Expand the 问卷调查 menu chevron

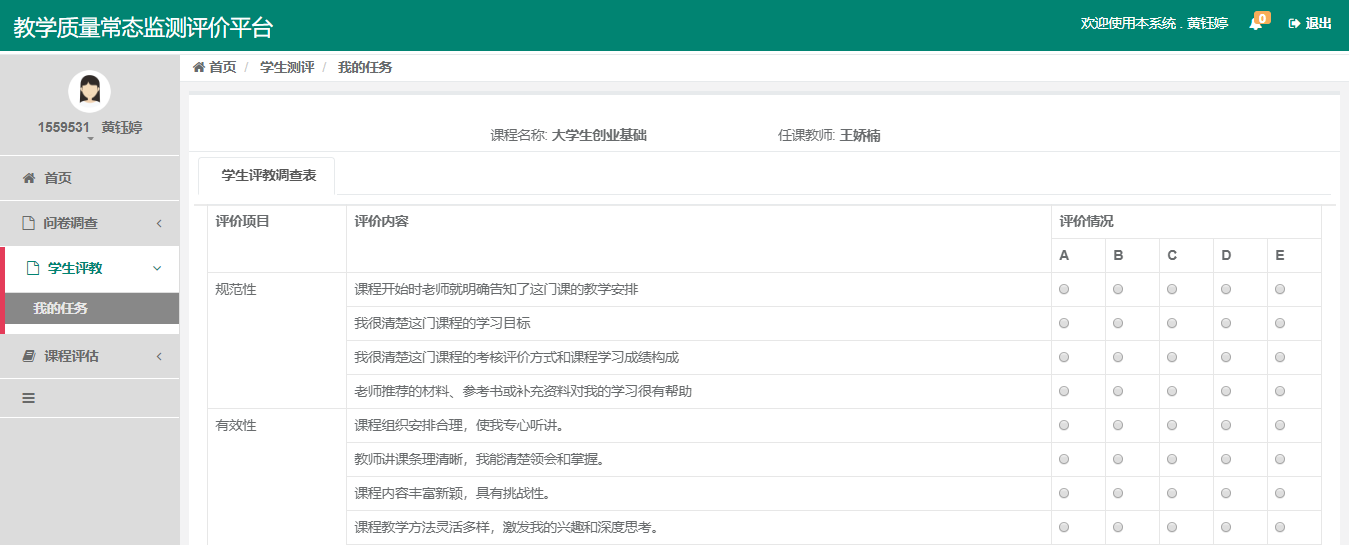tap(159, 223)
